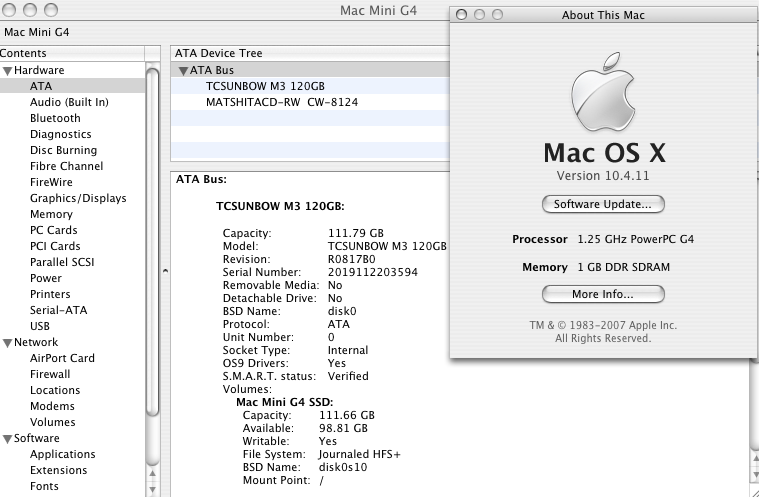759x497 pixels.
Task: Open the Printers section
Action: [50, 294]
